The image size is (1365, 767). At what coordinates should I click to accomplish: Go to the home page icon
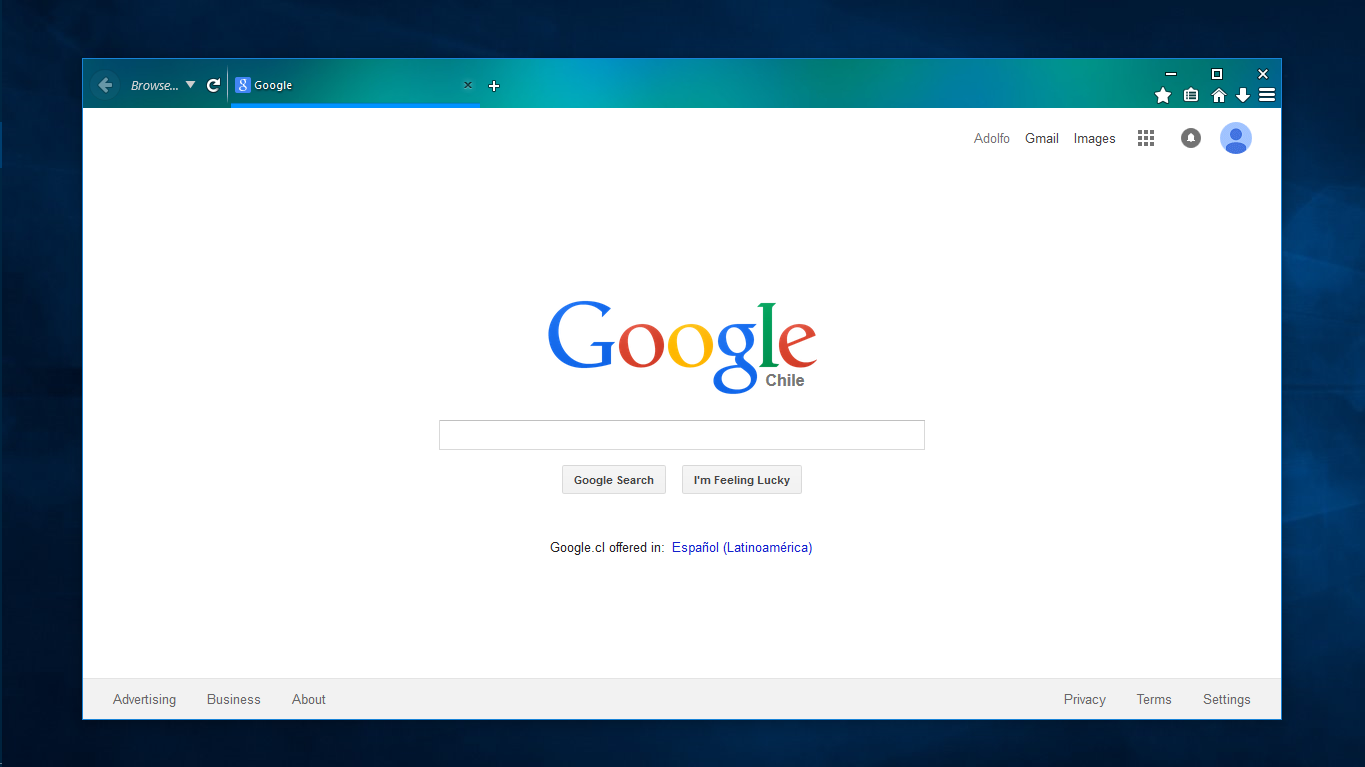click(x=1219, y=95)
